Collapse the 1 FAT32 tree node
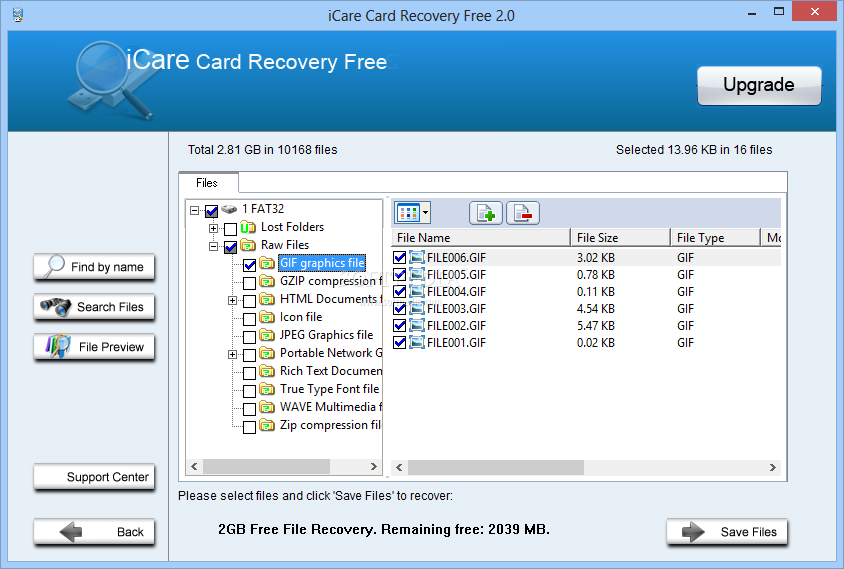This screenshot has width=844, height=569. (194, 210)
